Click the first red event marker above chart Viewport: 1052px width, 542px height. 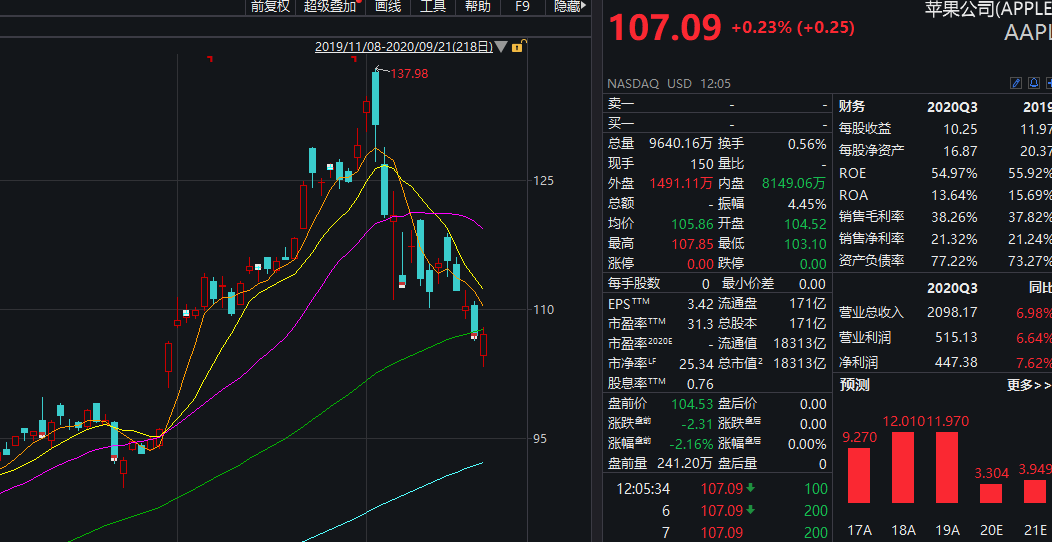210,59
